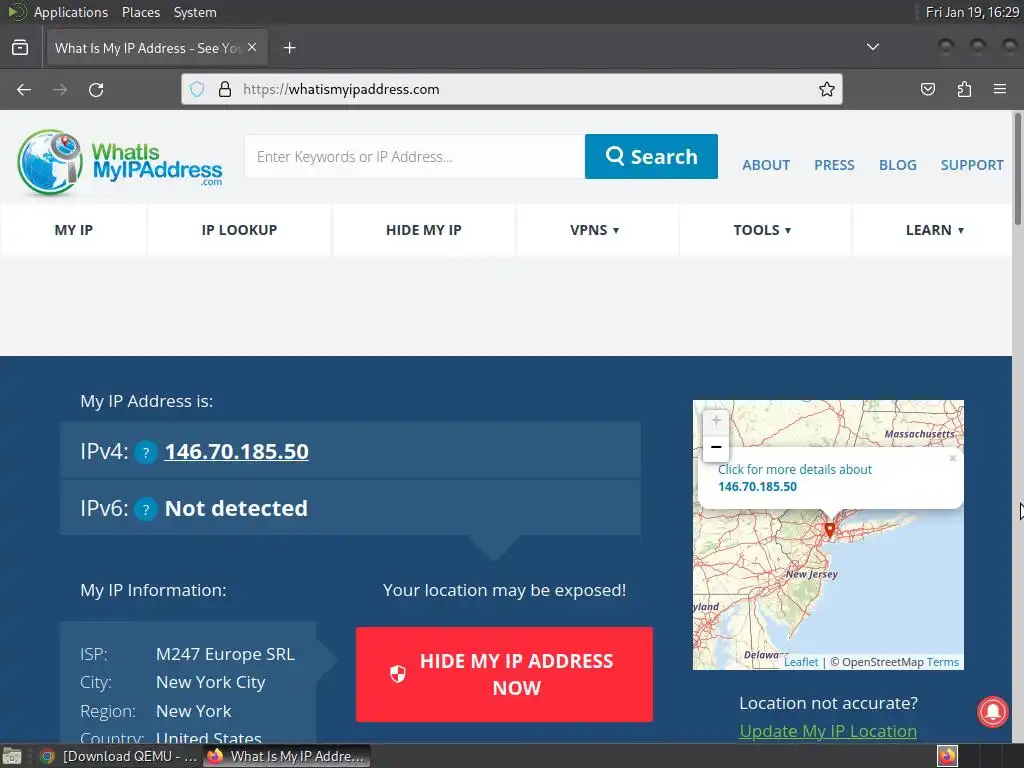Click the ISP value M247 Europe SRL
This screenshot has height=768, width=1024.
tap(225, 654)
